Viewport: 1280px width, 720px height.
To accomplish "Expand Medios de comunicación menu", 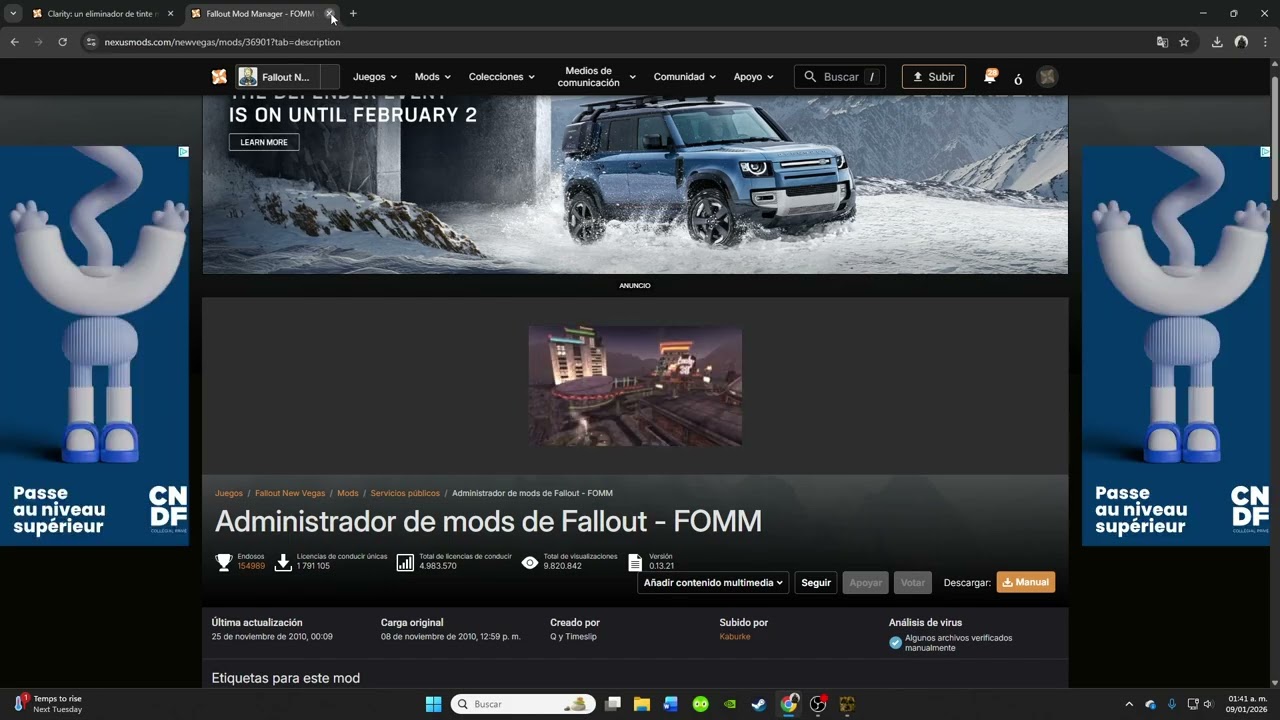I will pos(596,77).
